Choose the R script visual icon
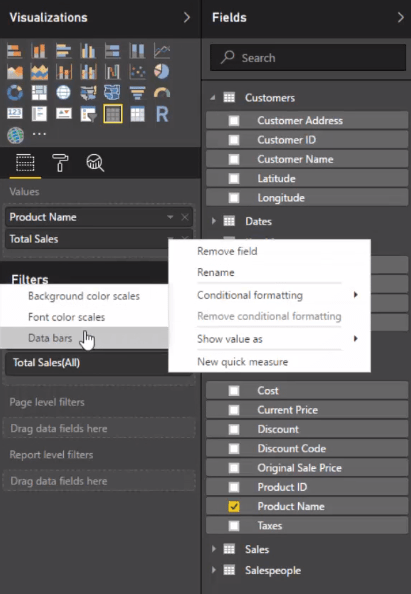Screen dimensions: 411x594 pos(162,114)
